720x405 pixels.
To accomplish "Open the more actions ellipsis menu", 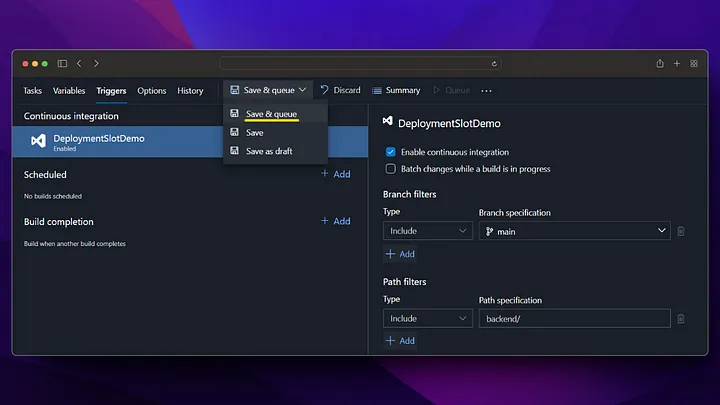I will point(486,90).
